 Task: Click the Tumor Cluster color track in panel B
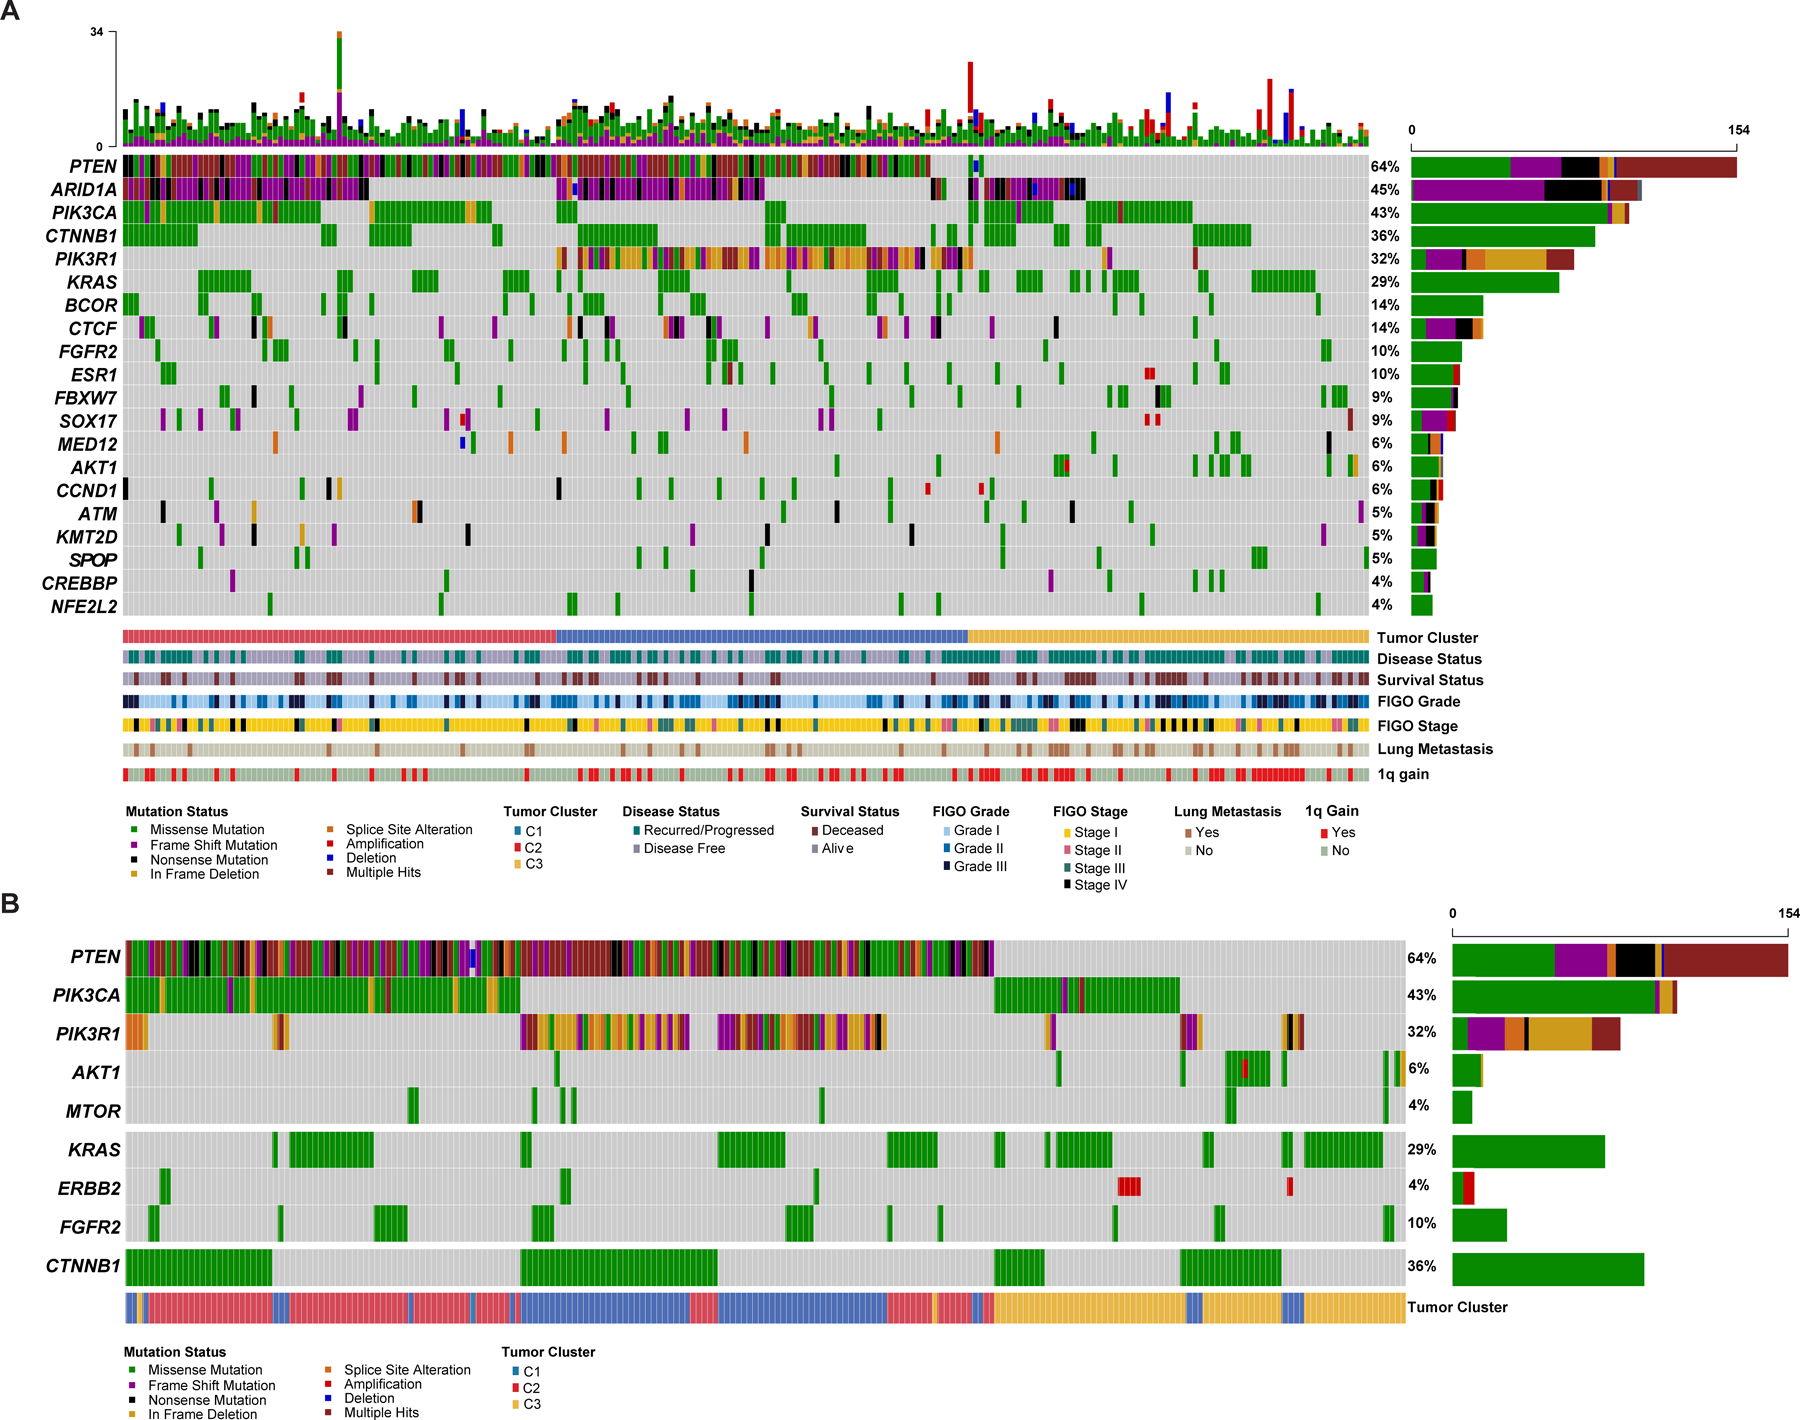(765, 1308)
